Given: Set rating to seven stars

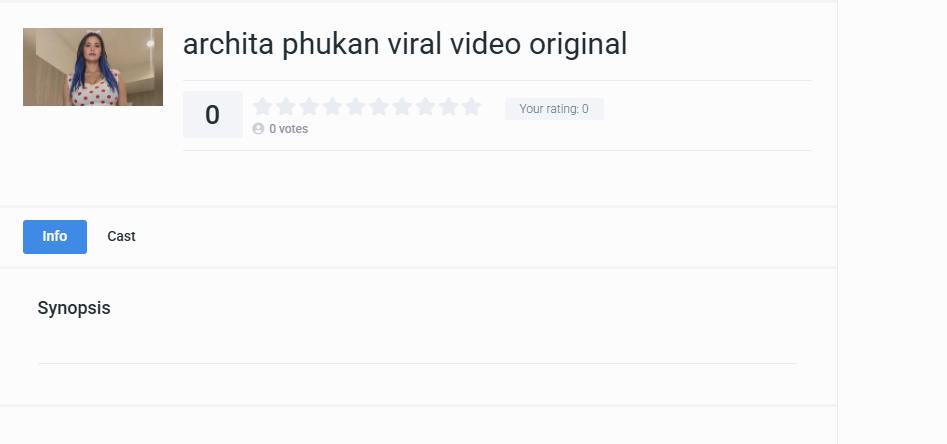Looking at the screenshot, I should (402, 107).
